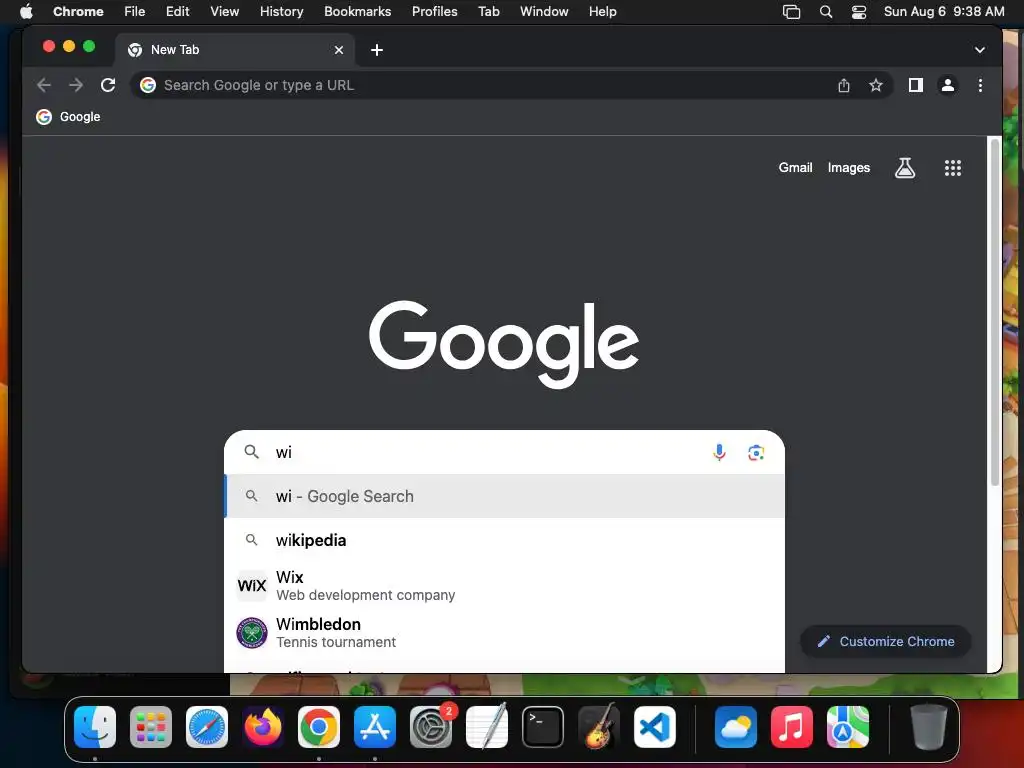
Task: Select the Wimbledon suggestion
Action: click(x=504, y=632)
